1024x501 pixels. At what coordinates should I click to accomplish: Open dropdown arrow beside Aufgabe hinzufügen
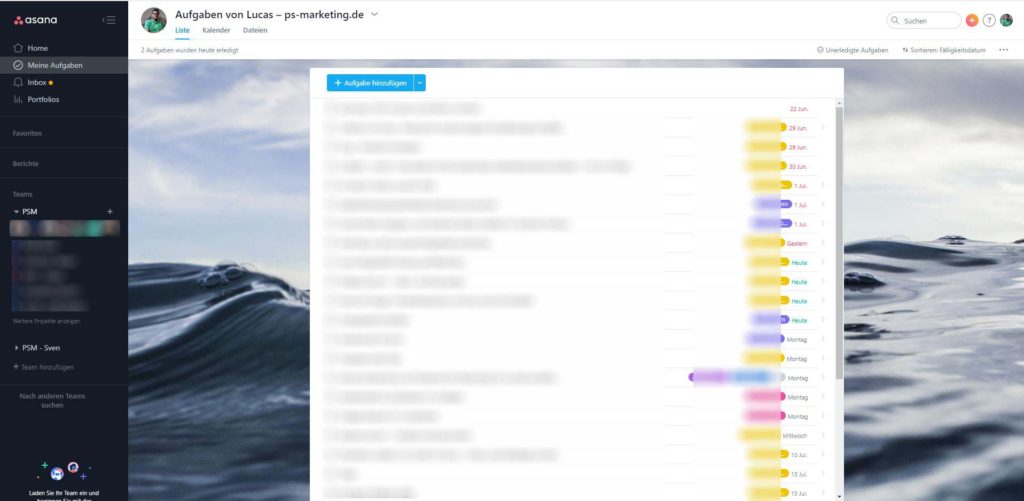tap(420, 83)
